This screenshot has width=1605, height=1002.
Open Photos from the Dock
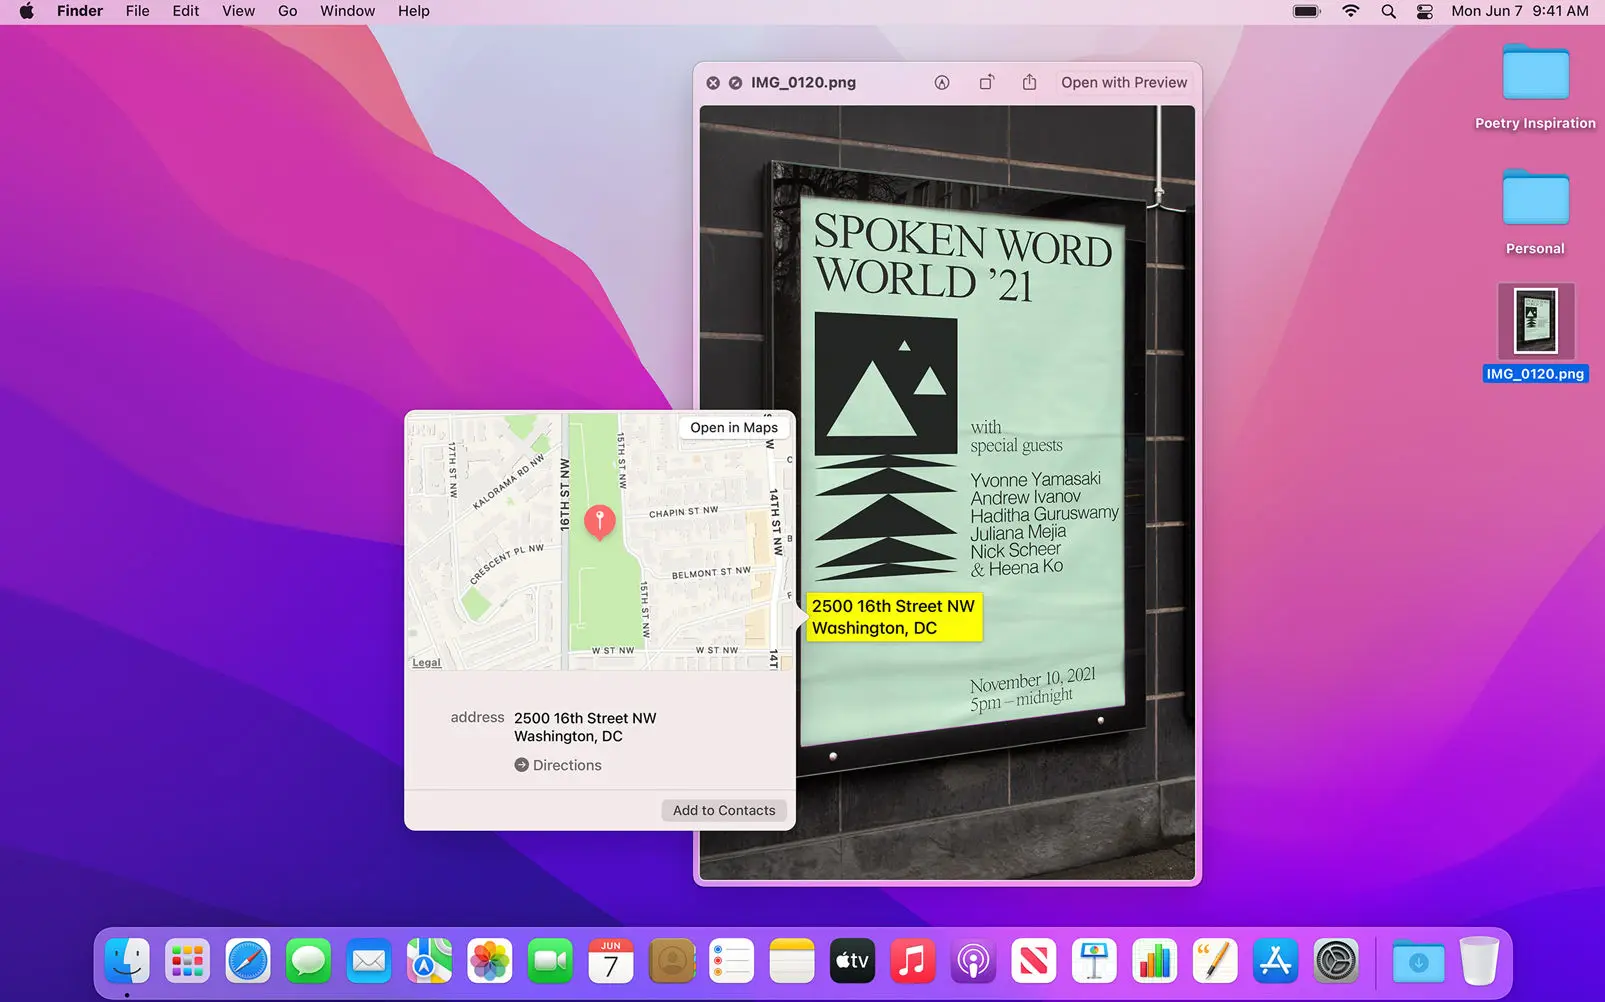490,962
